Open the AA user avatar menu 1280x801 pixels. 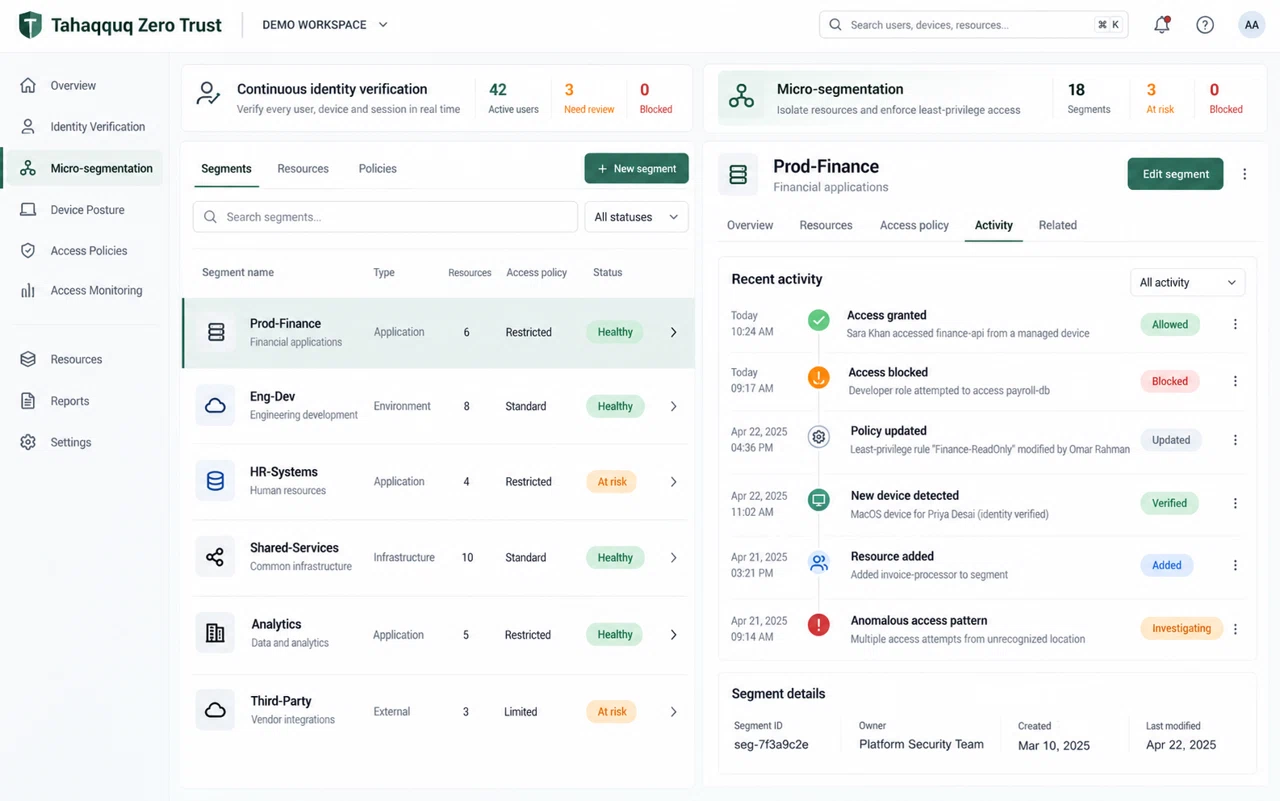(x=1251, y=25)
